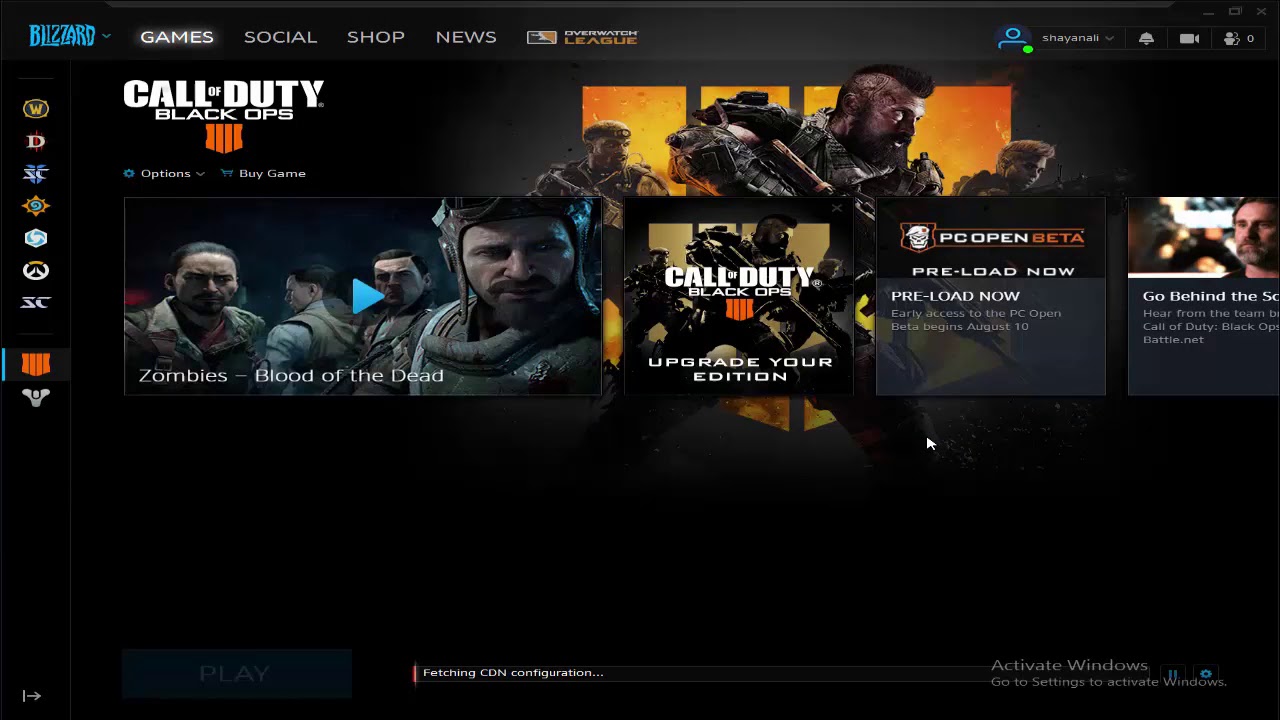
Task: Minimize the Battle.net window
Action: (x=1208, y=12)
